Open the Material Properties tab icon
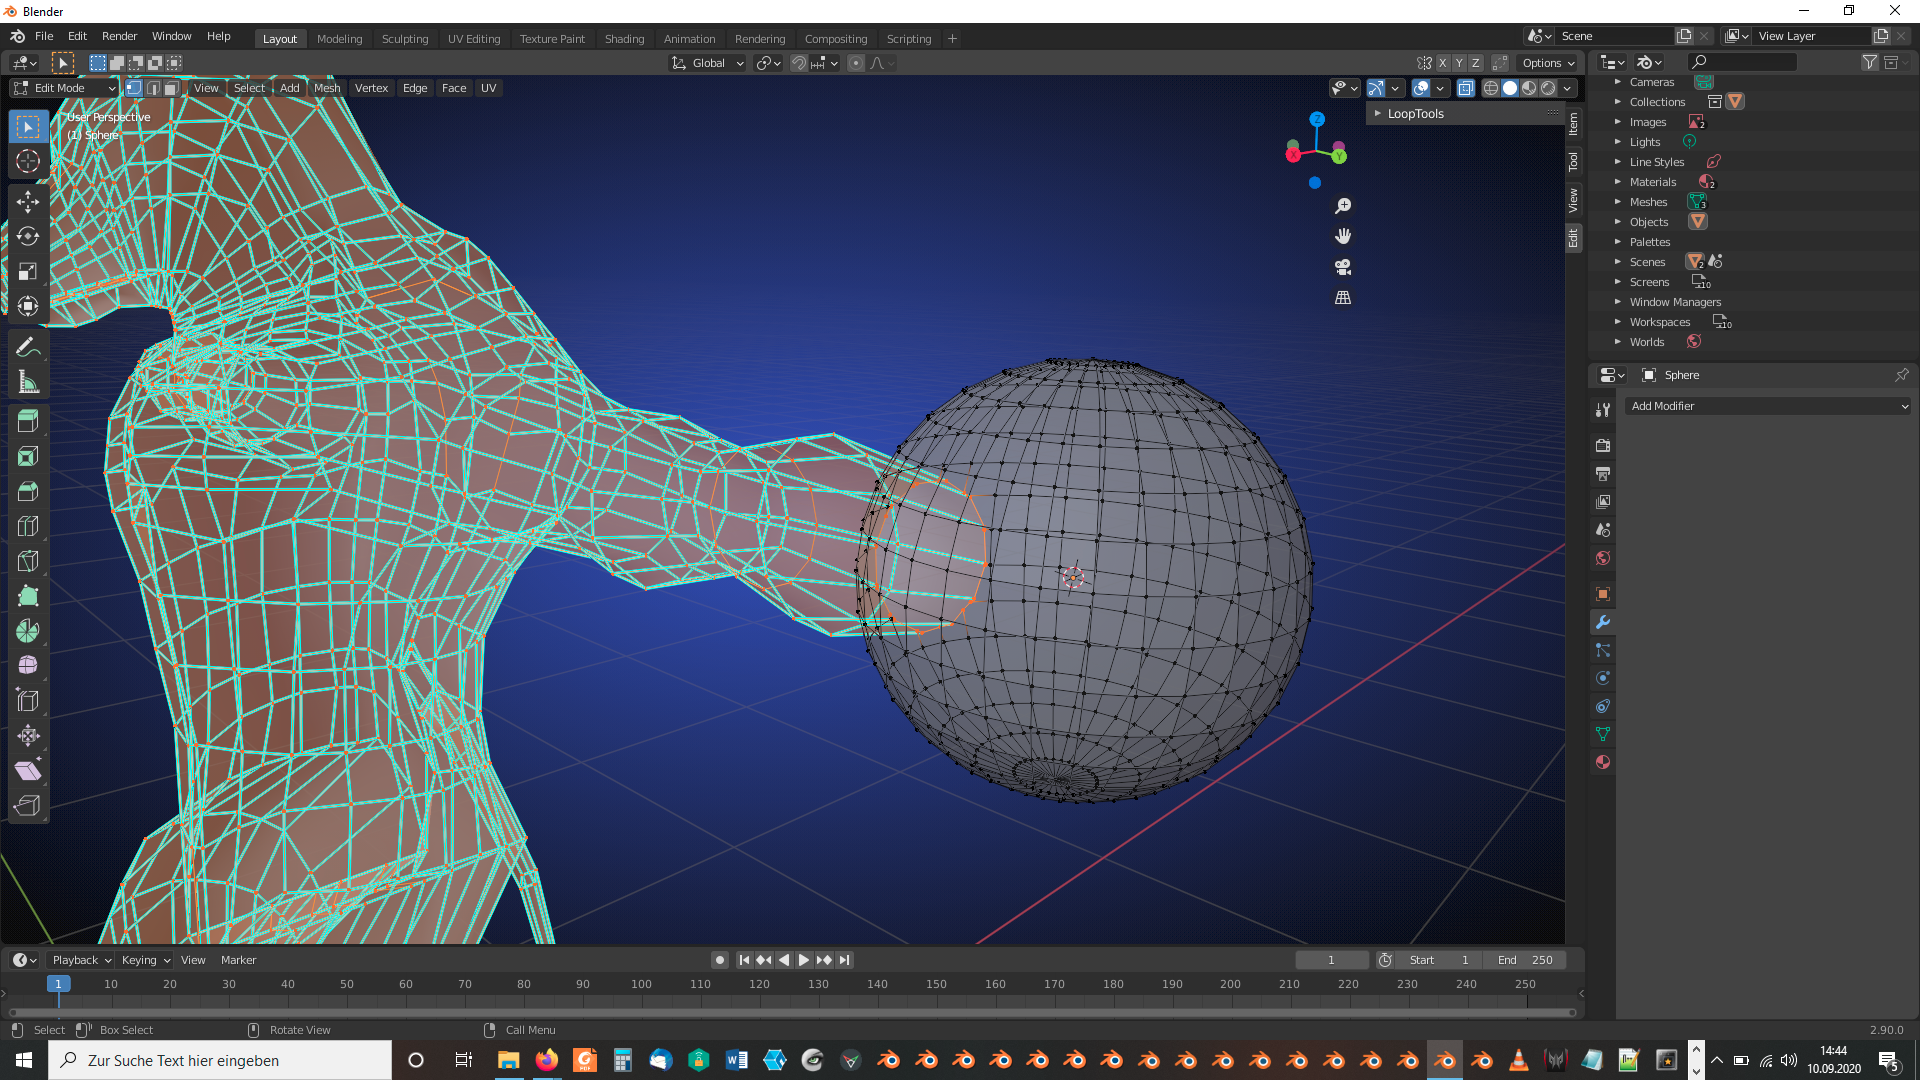 click(1603, 762)
